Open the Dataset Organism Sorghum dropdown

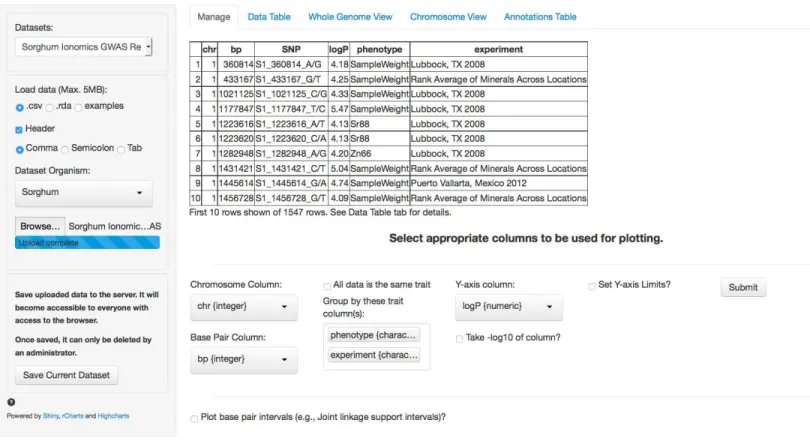click(x=84, y=193)
